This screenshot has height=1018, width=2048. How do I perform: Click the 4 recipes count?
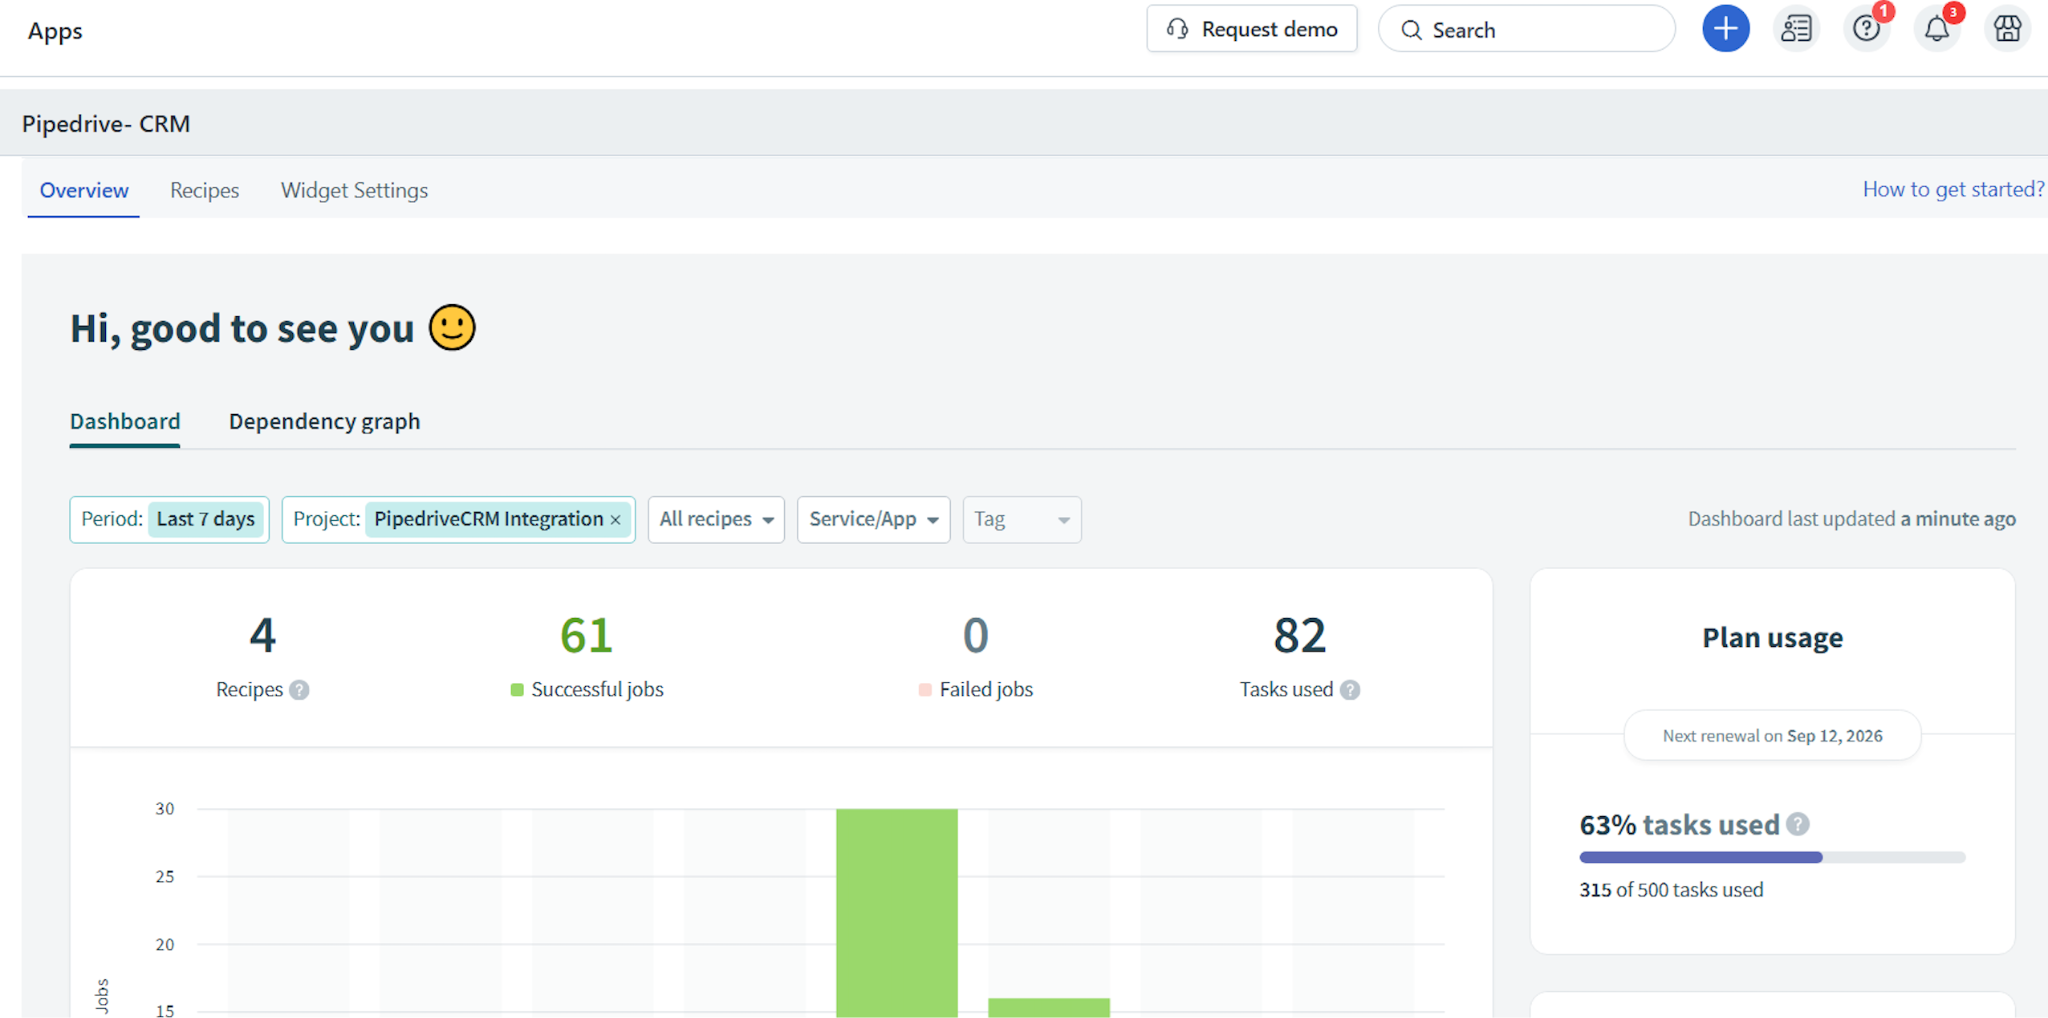pos(262,635)
